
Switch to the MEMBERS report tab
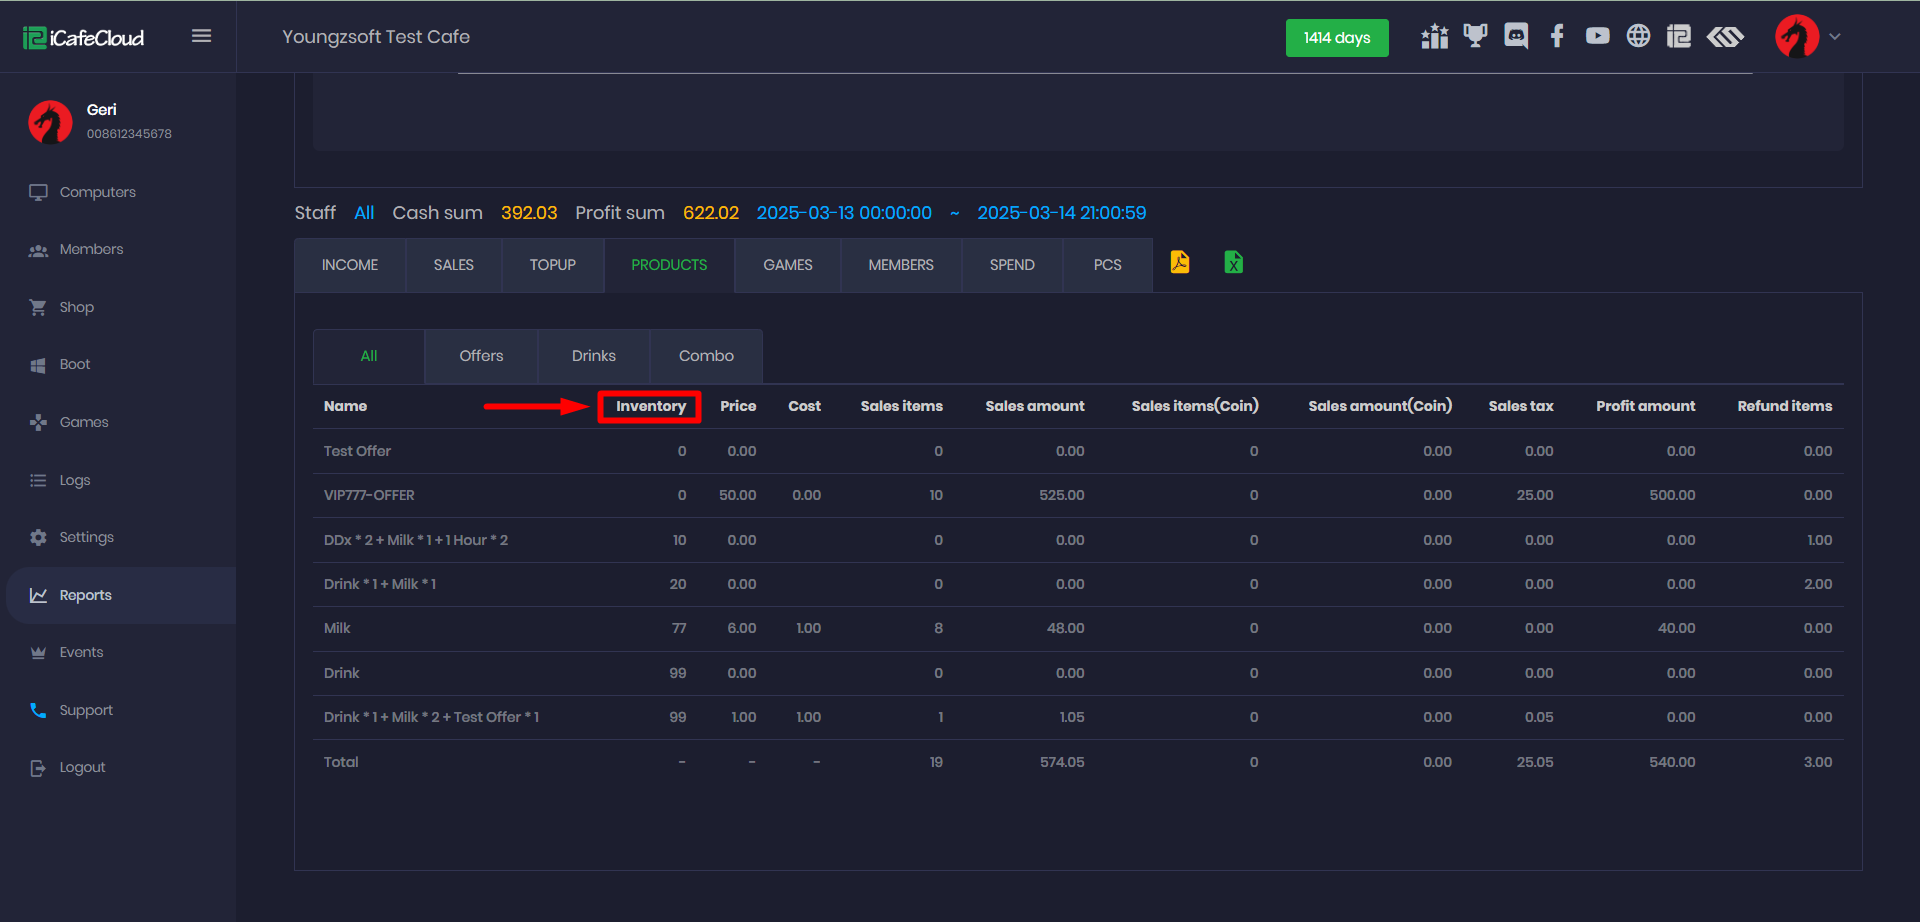coord(901,265)
